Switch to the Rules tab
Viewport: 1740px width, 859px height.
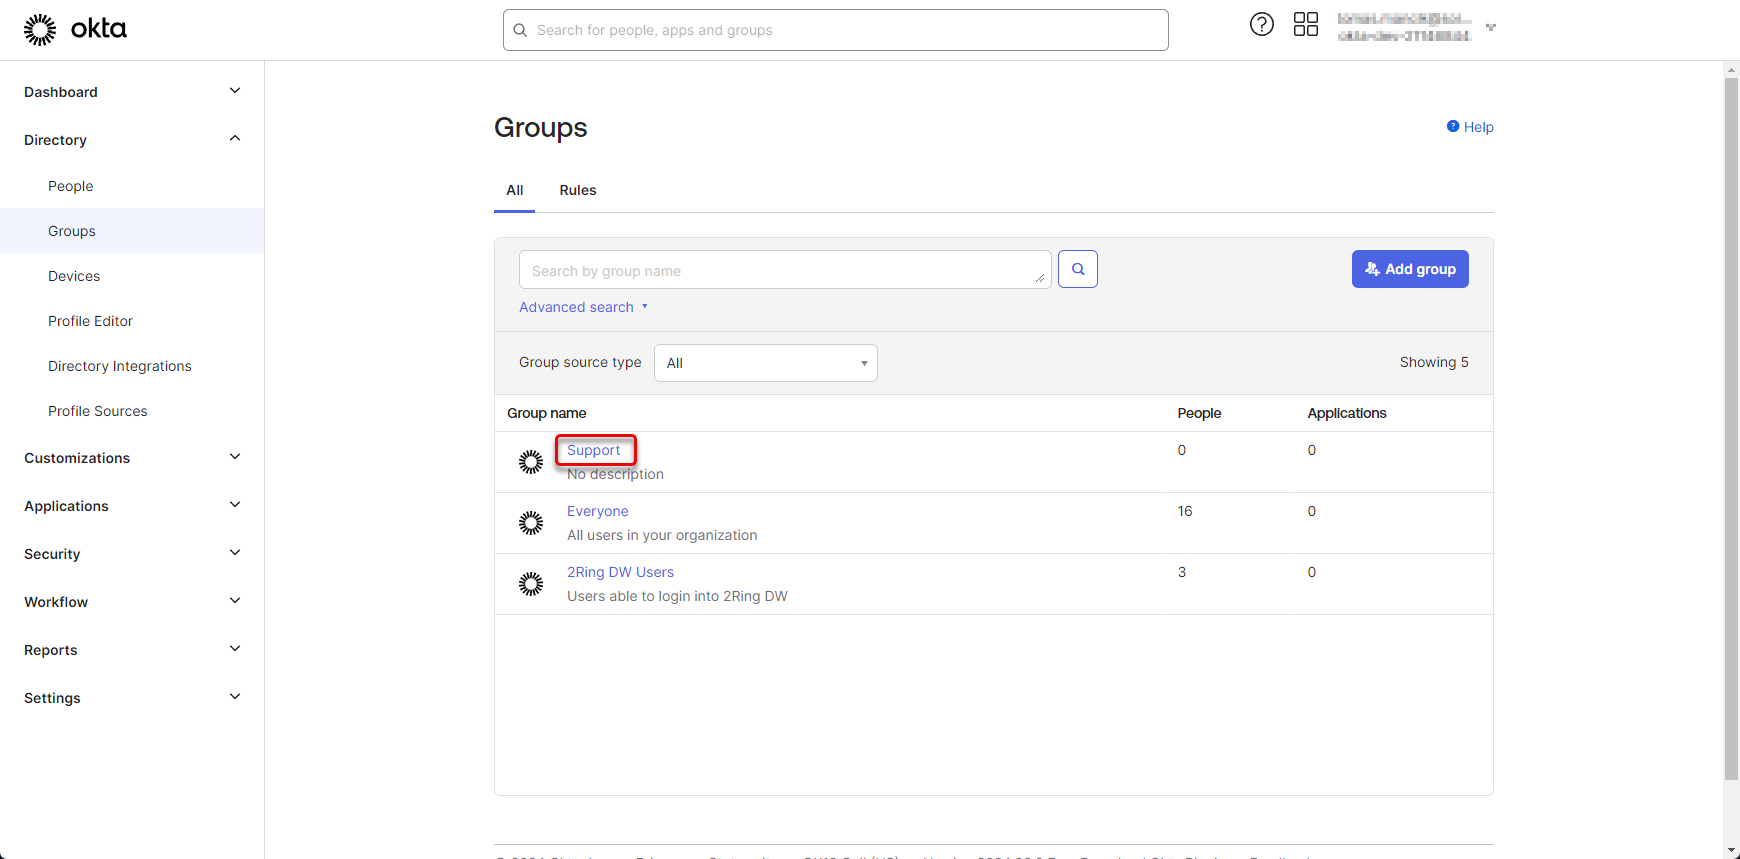point(578,190)
